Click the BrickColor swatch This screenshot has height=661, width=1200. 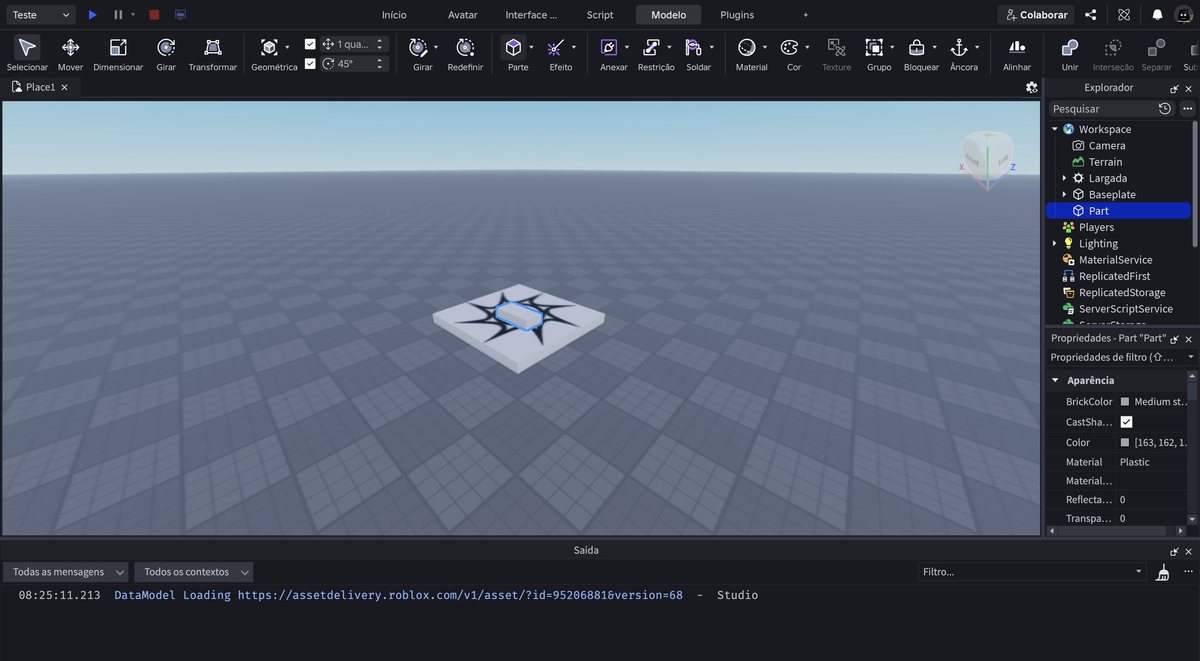click(1125, 402)
